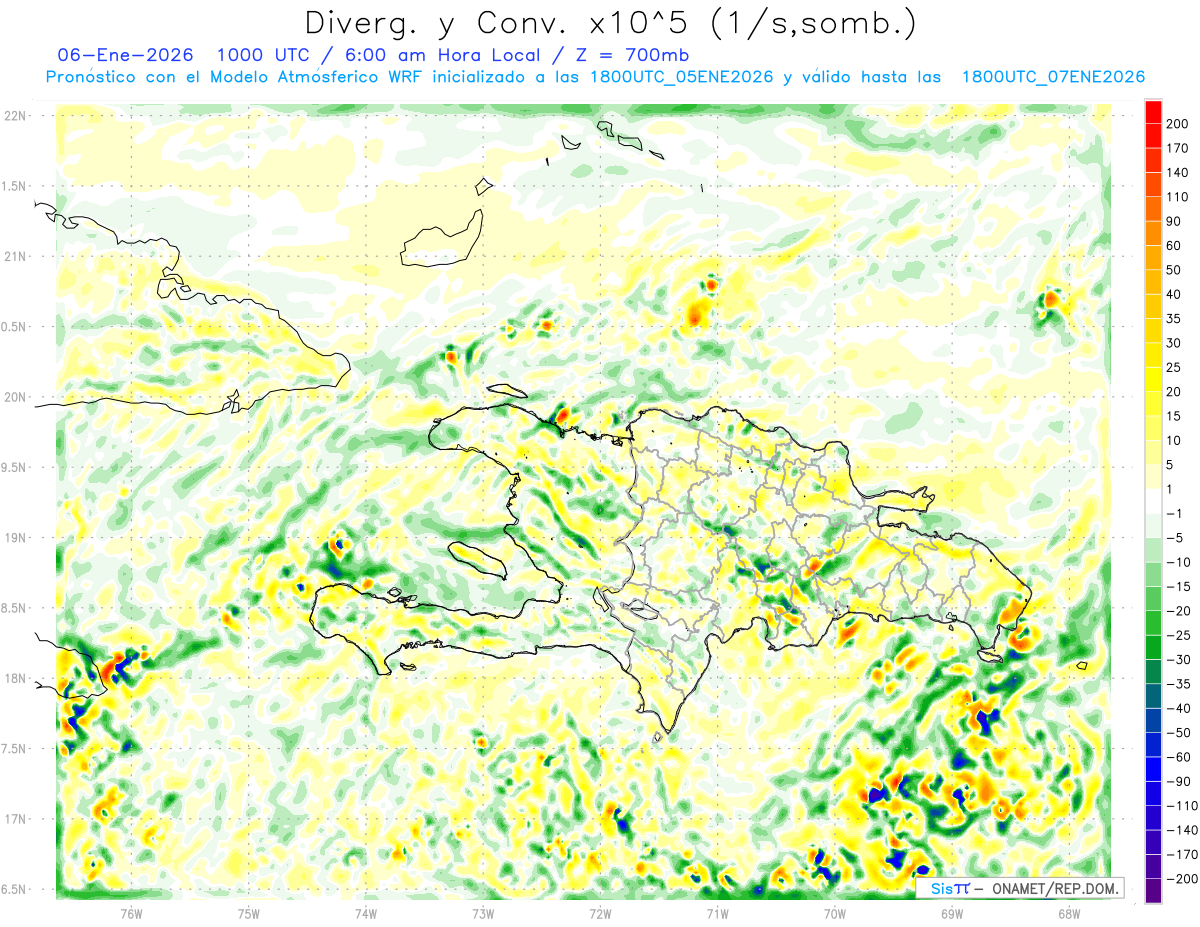The width and height of the screenshot is (1200, 927).
Task: Click the "70W" longitude label
Action: [x=835, y=914]
